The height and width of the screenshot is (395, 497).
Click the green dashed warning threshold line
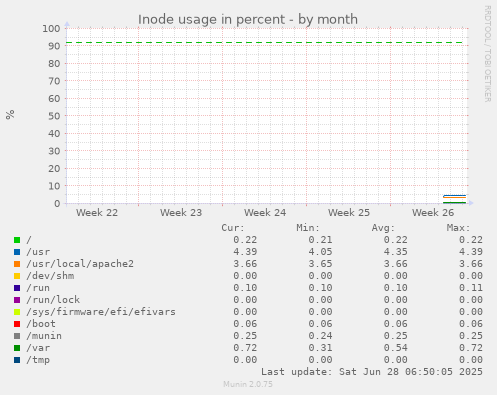click(x=265, y=43)
